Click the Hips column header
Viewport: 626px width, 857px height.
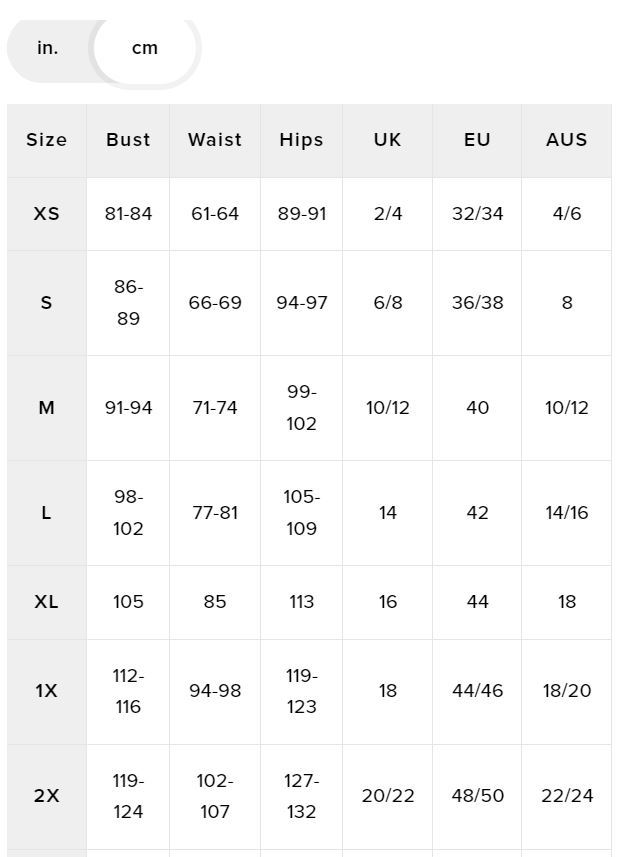coord(301,140)
